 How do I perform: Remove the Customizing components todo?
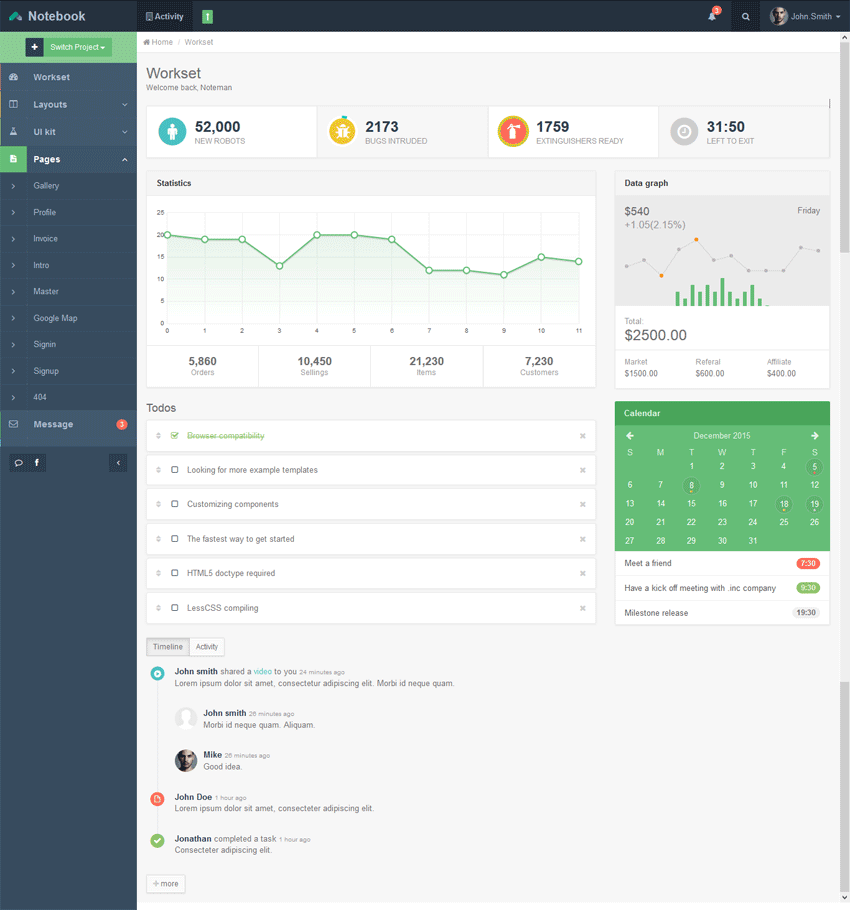pos(583,505)
